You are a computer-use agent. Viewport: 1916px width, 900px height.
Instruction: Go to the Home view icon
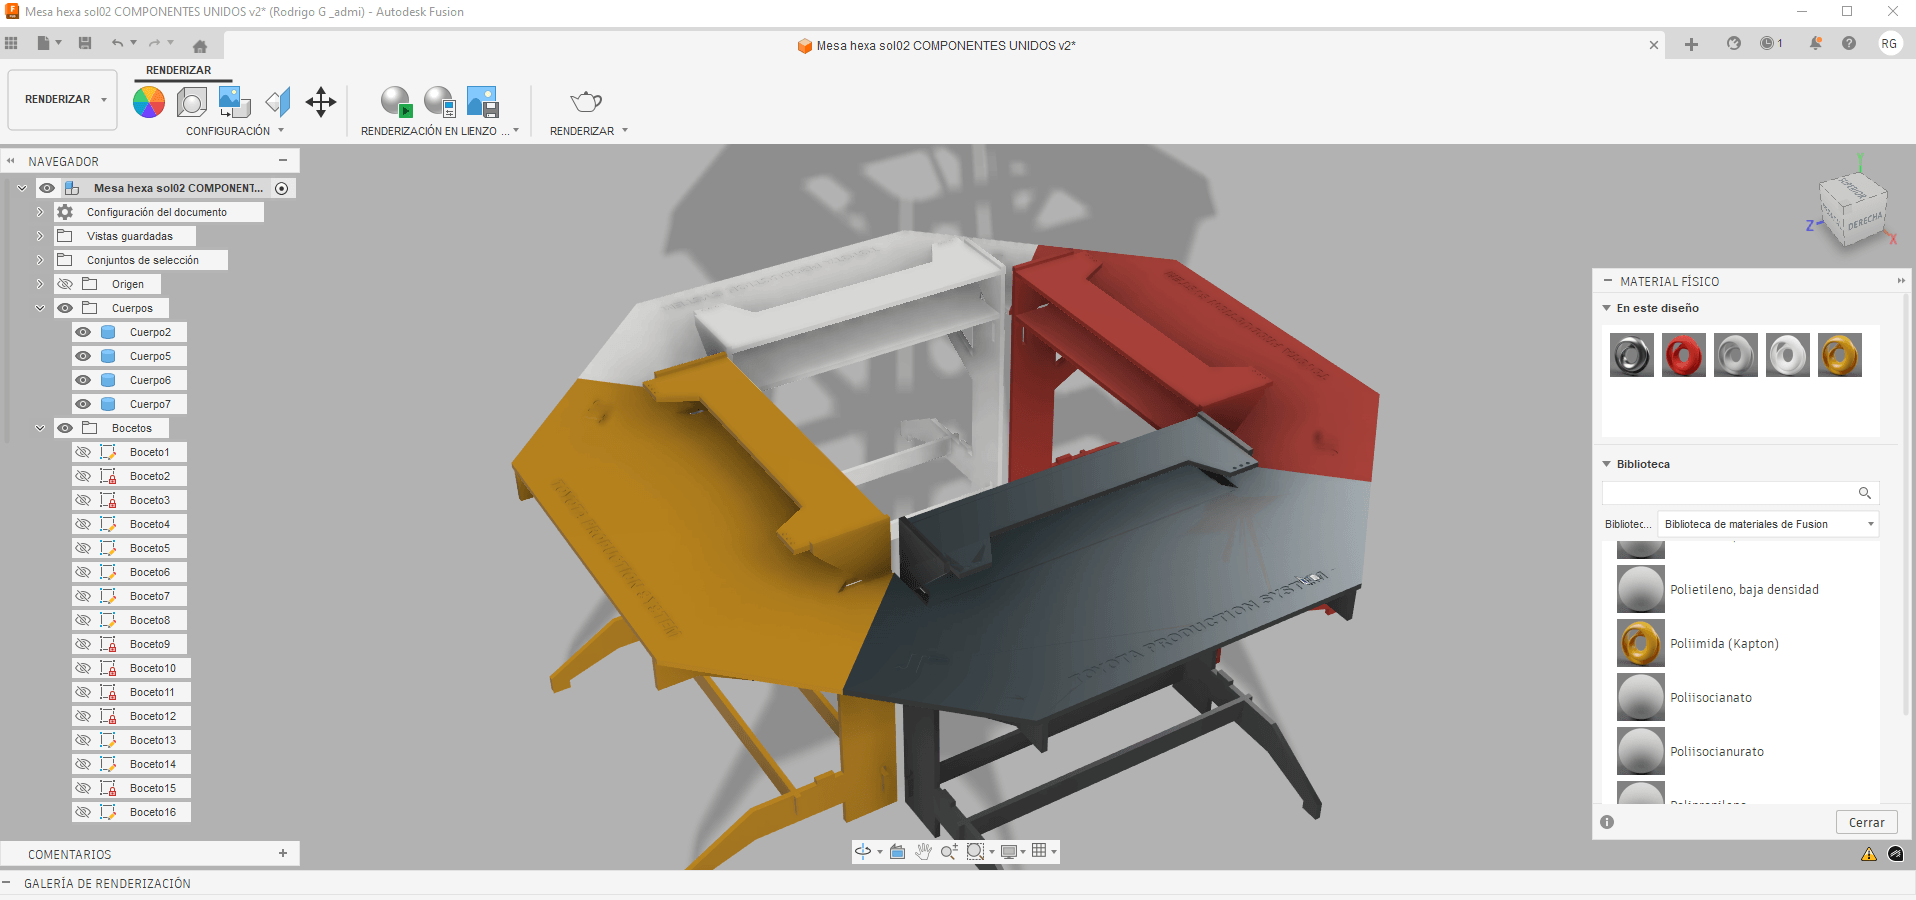pyautogui.click(x=200, y=46)
